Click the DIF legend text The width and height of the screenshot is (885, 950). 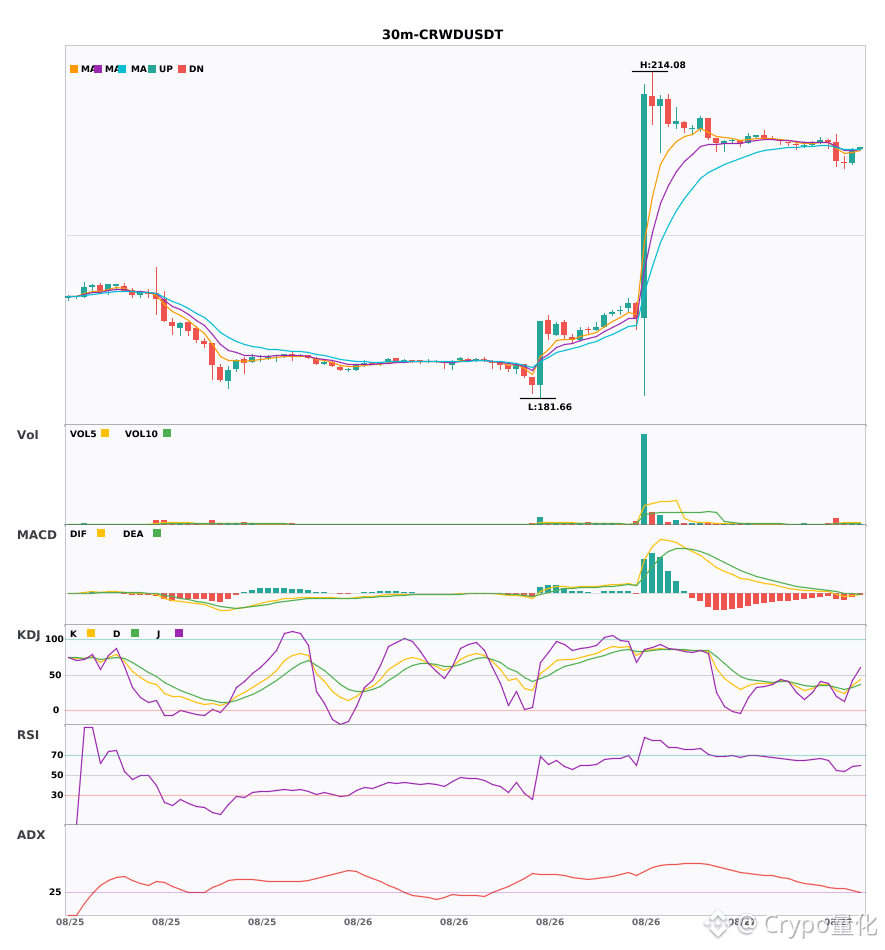point(78,534)
